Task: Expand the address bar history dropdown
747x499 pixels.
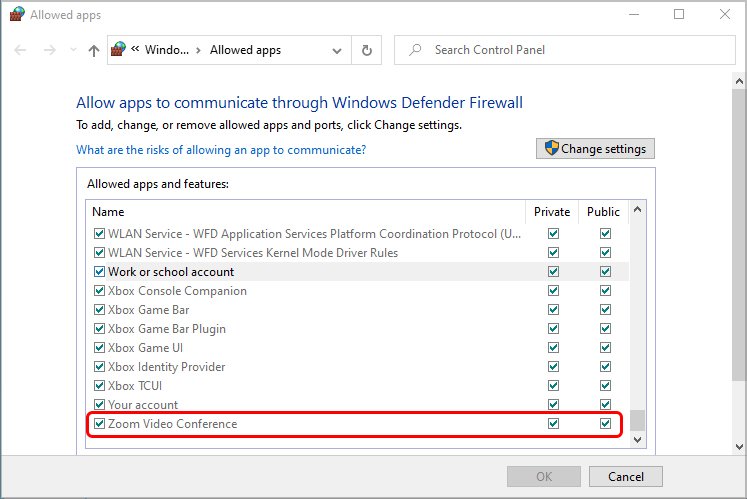Action: click(x=337, y=51)
